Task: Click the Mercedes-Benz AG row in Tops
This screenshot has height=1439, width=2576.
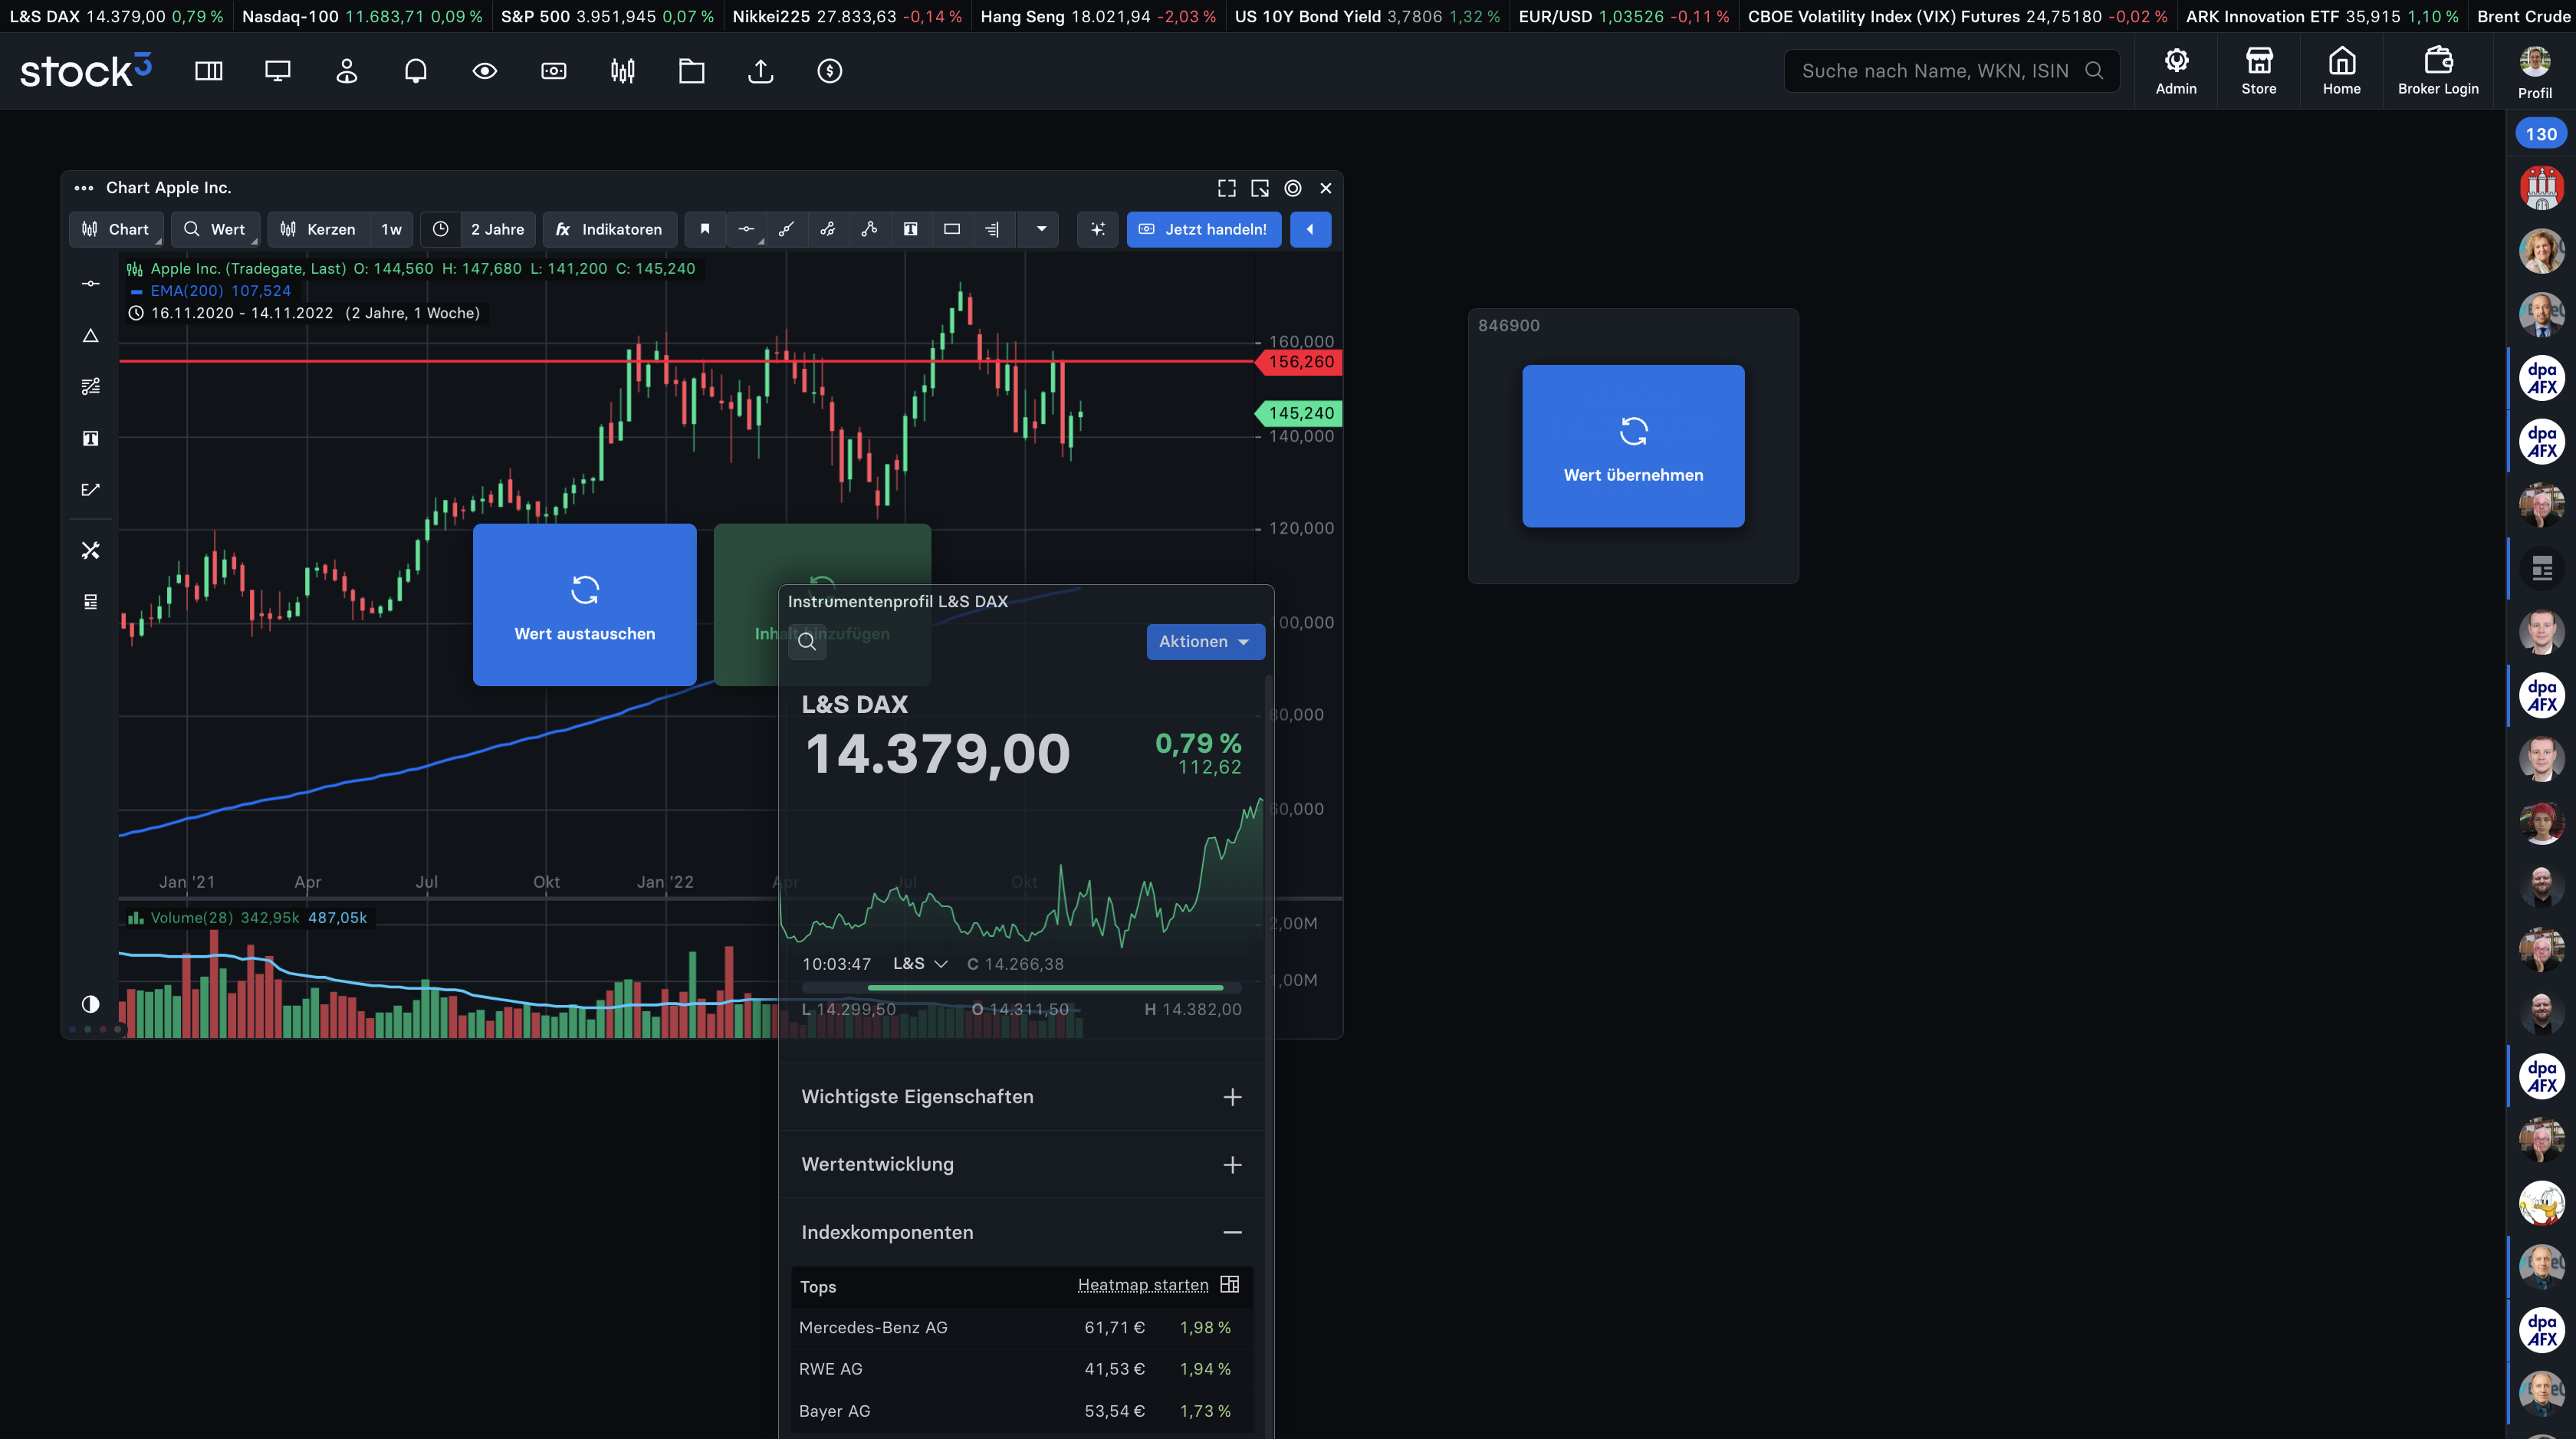Action: coord(1021,1327)
